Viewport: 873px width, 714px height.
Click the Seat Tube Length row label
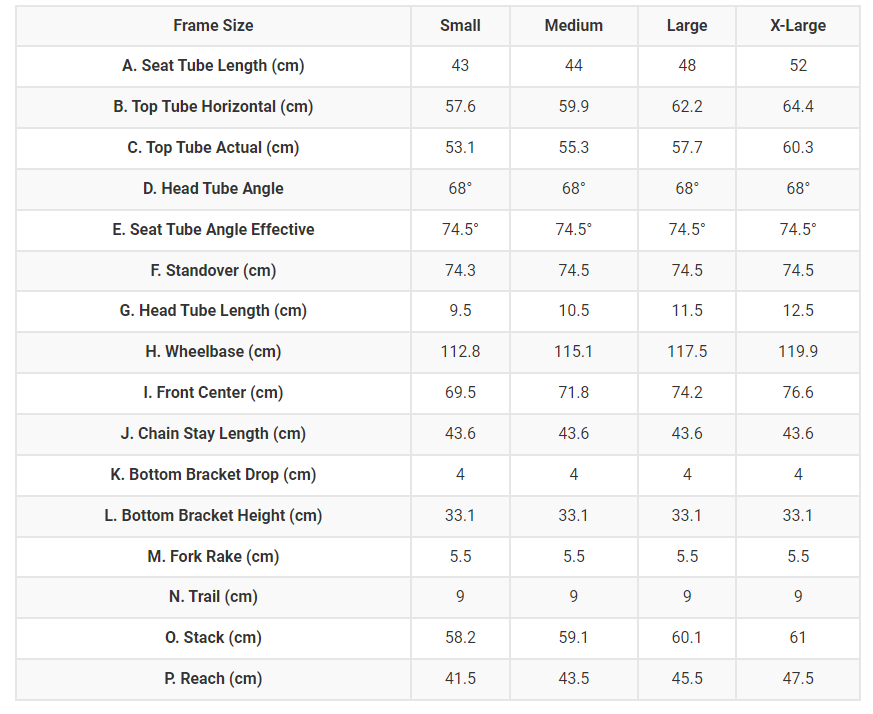click(213, 66)
